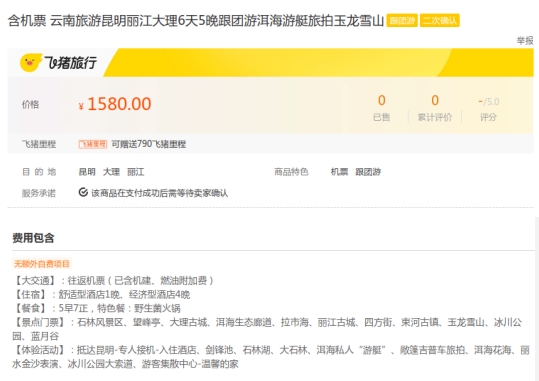The image size is (539, 381).
Task: Click the 举报 report link
Action: [x=525, y=41]
